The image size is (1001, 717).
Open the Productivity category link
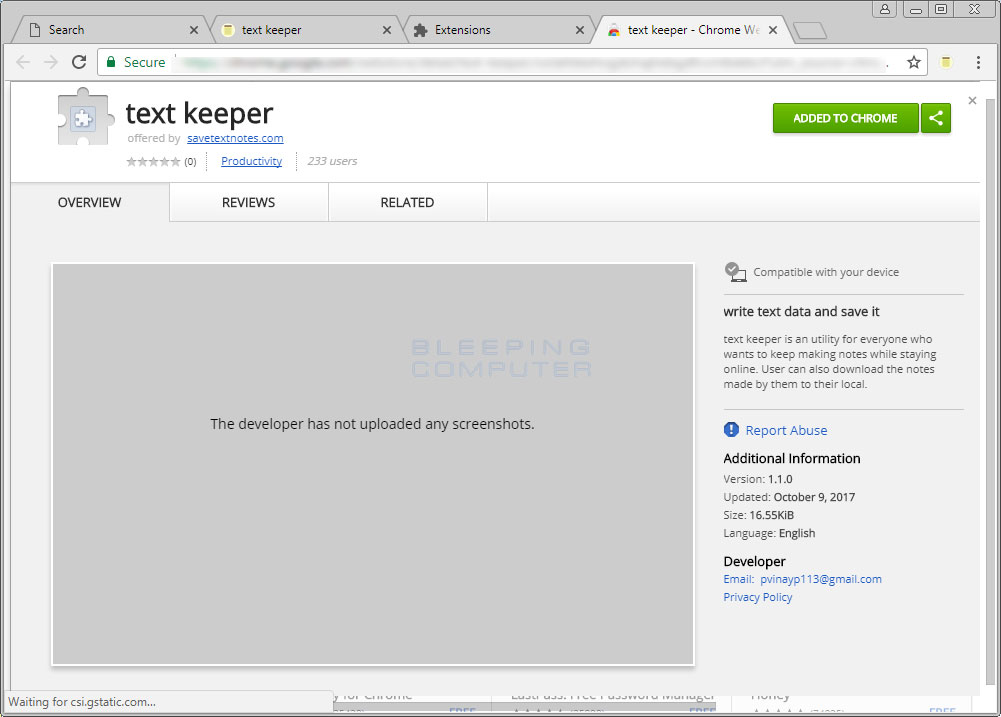pyautogui.click(x=251, y=161)
